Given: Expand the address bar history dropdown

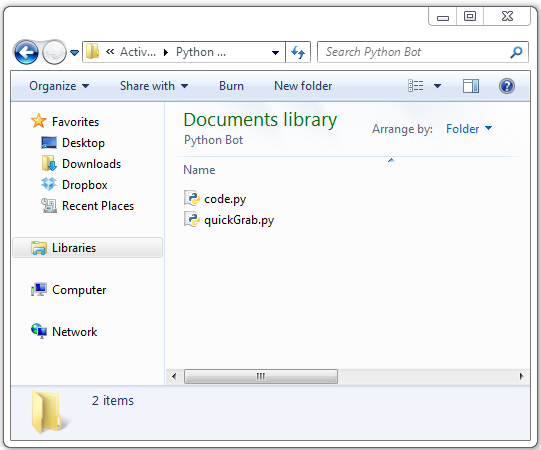Looking at the screenshot, I should point(275,53).
